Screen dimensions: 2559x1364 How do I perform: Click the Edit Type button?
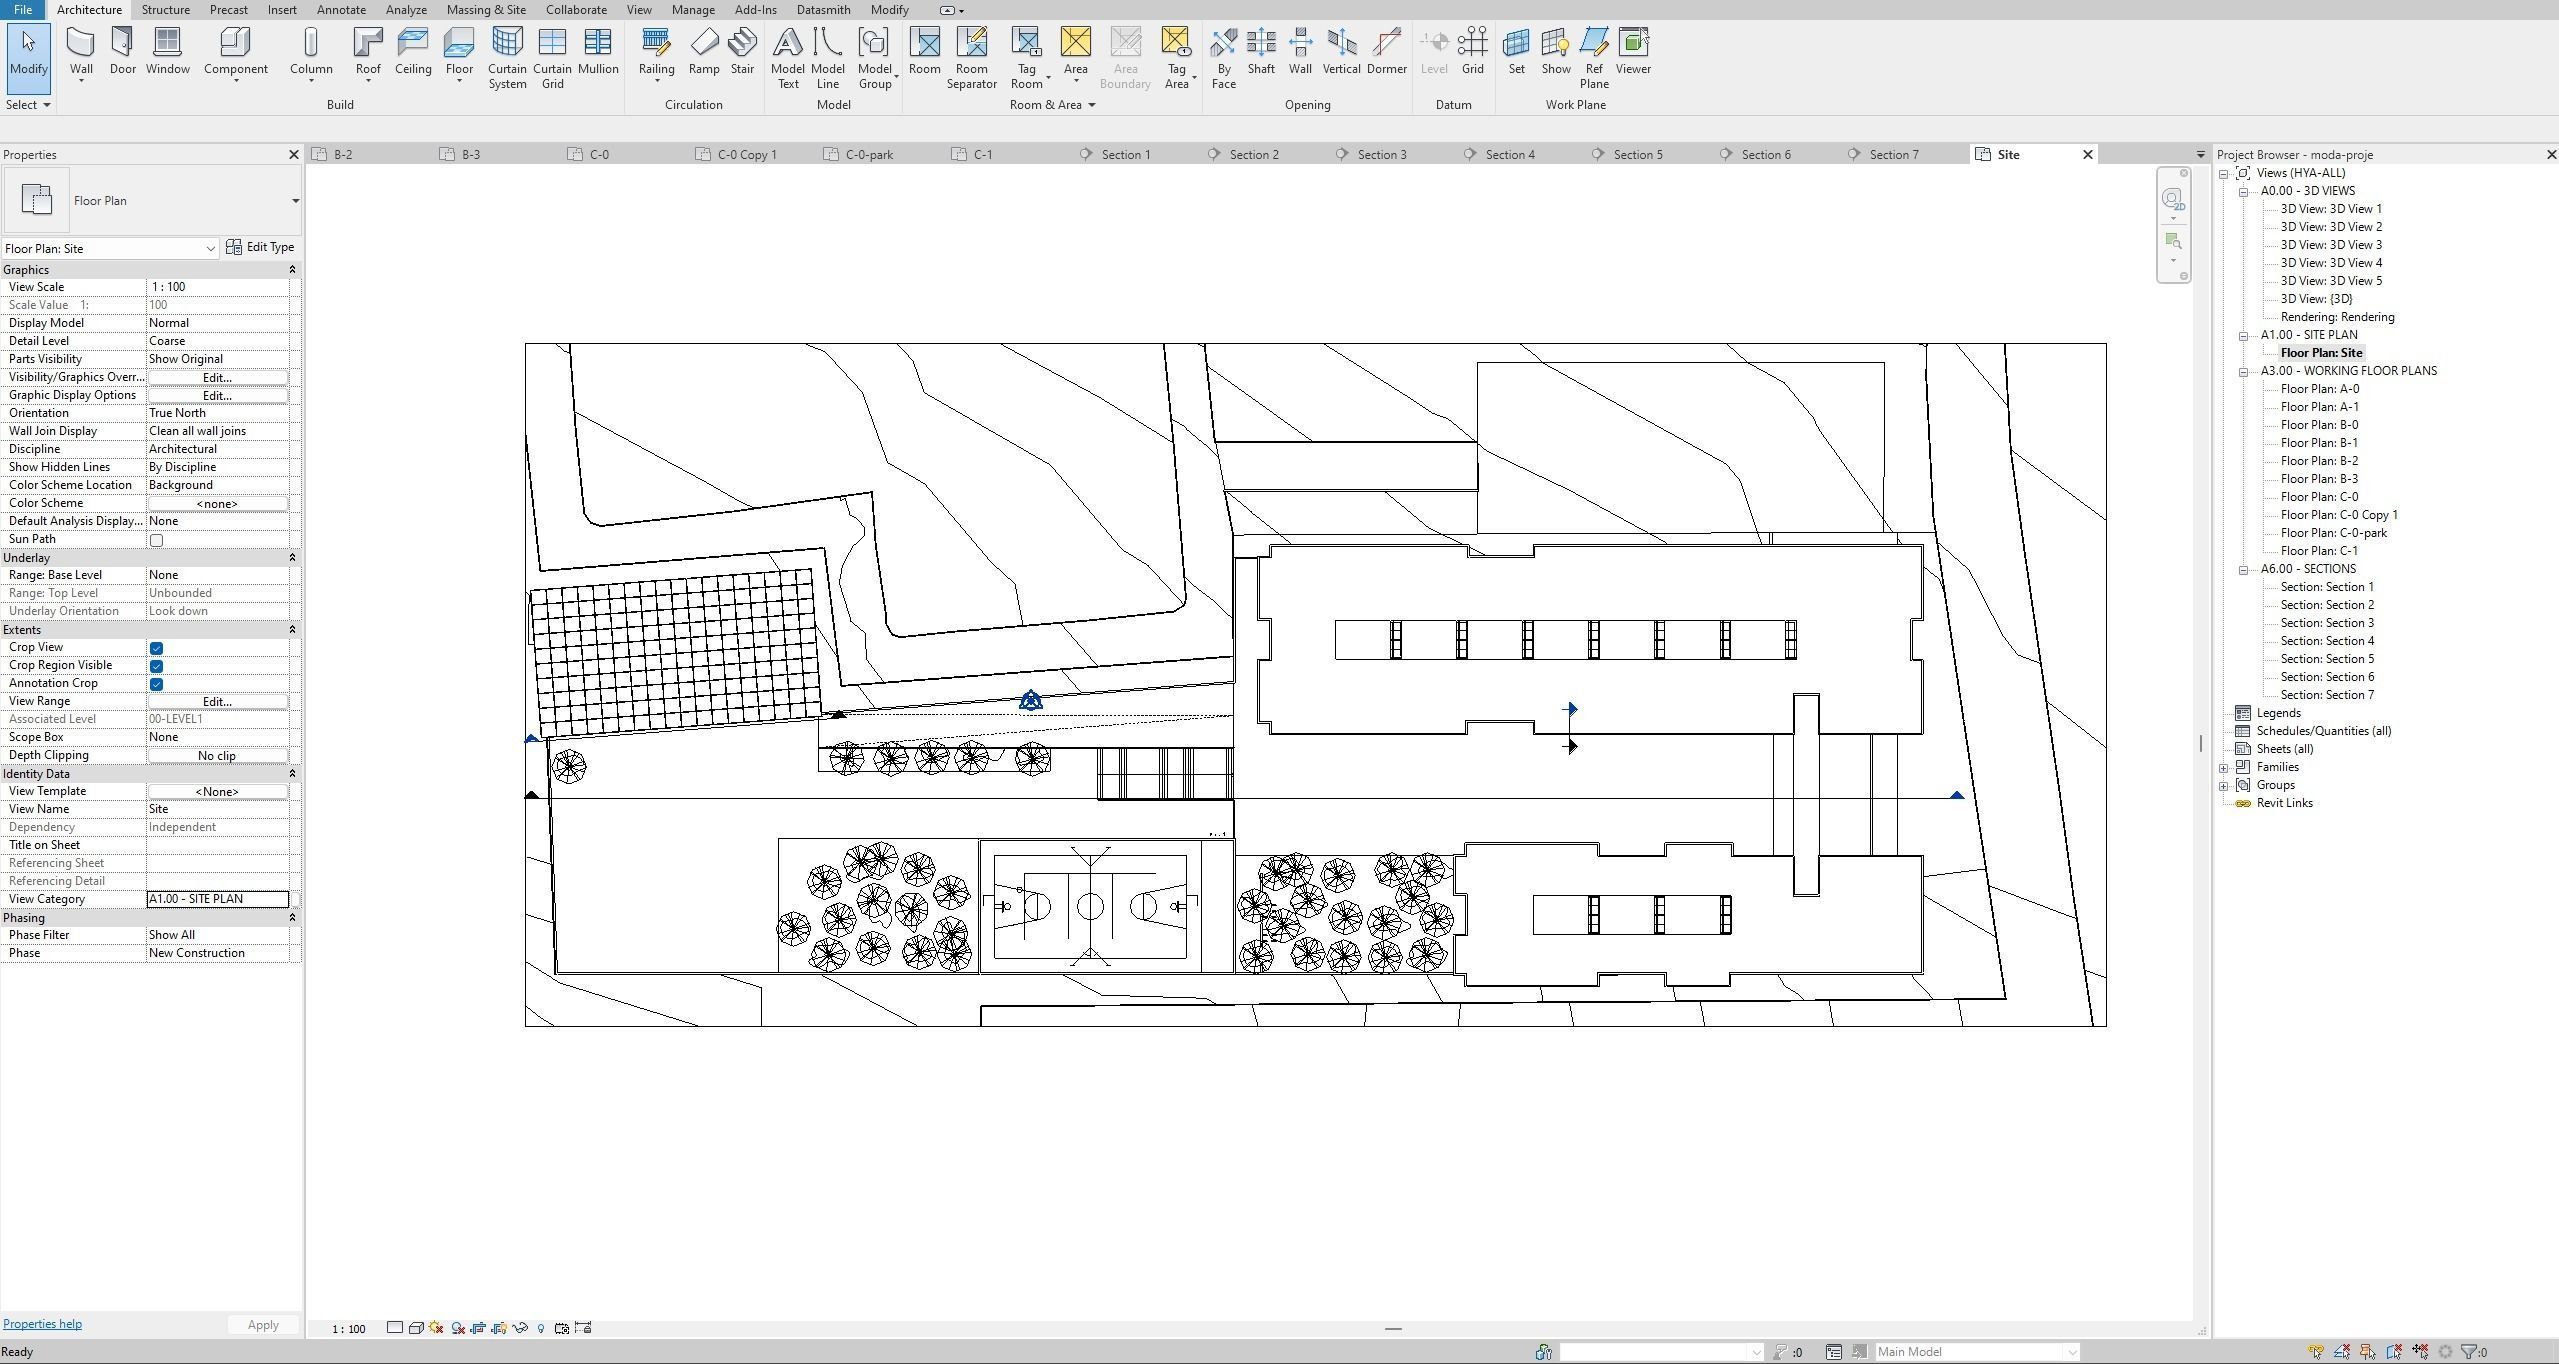pyautogui.click(x=260, y=247)
